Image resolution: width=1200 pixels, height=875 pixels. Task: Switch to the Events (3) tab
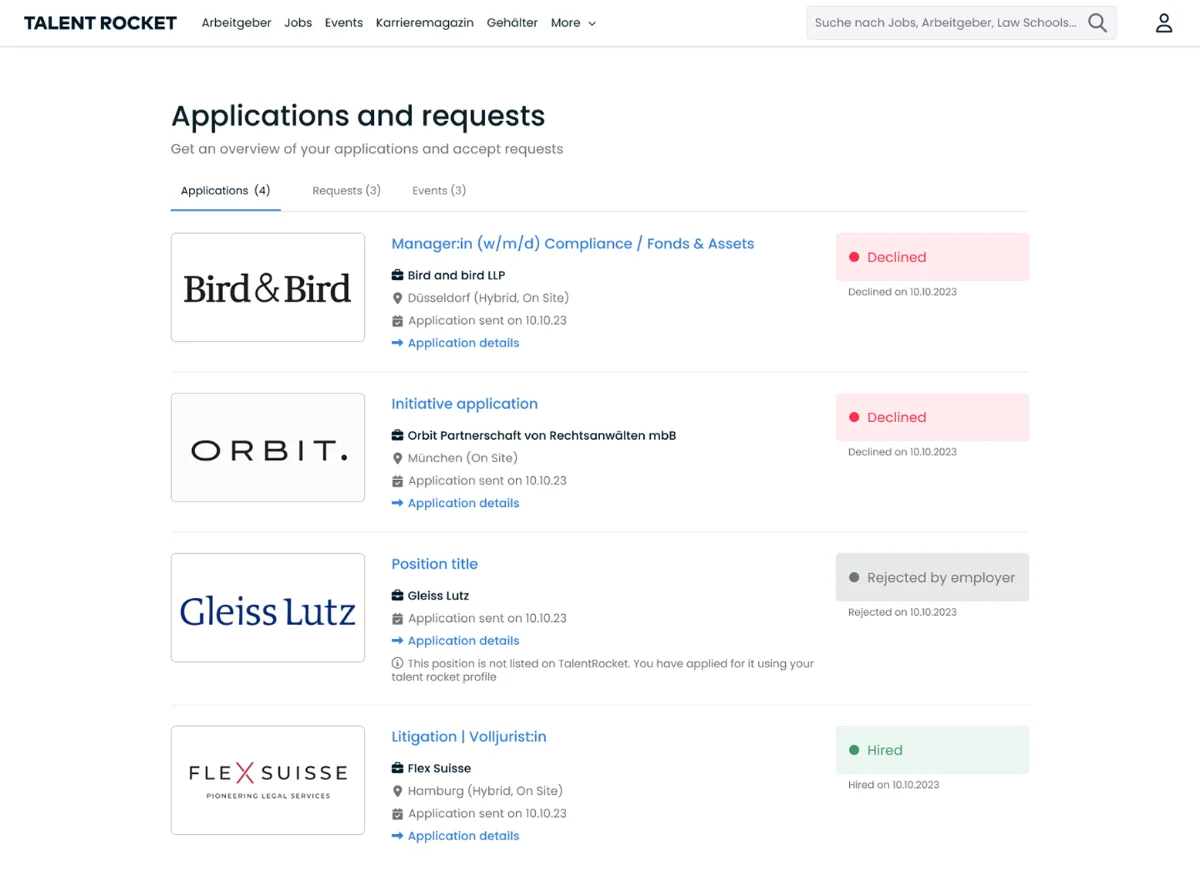click(x=439, y=190)
